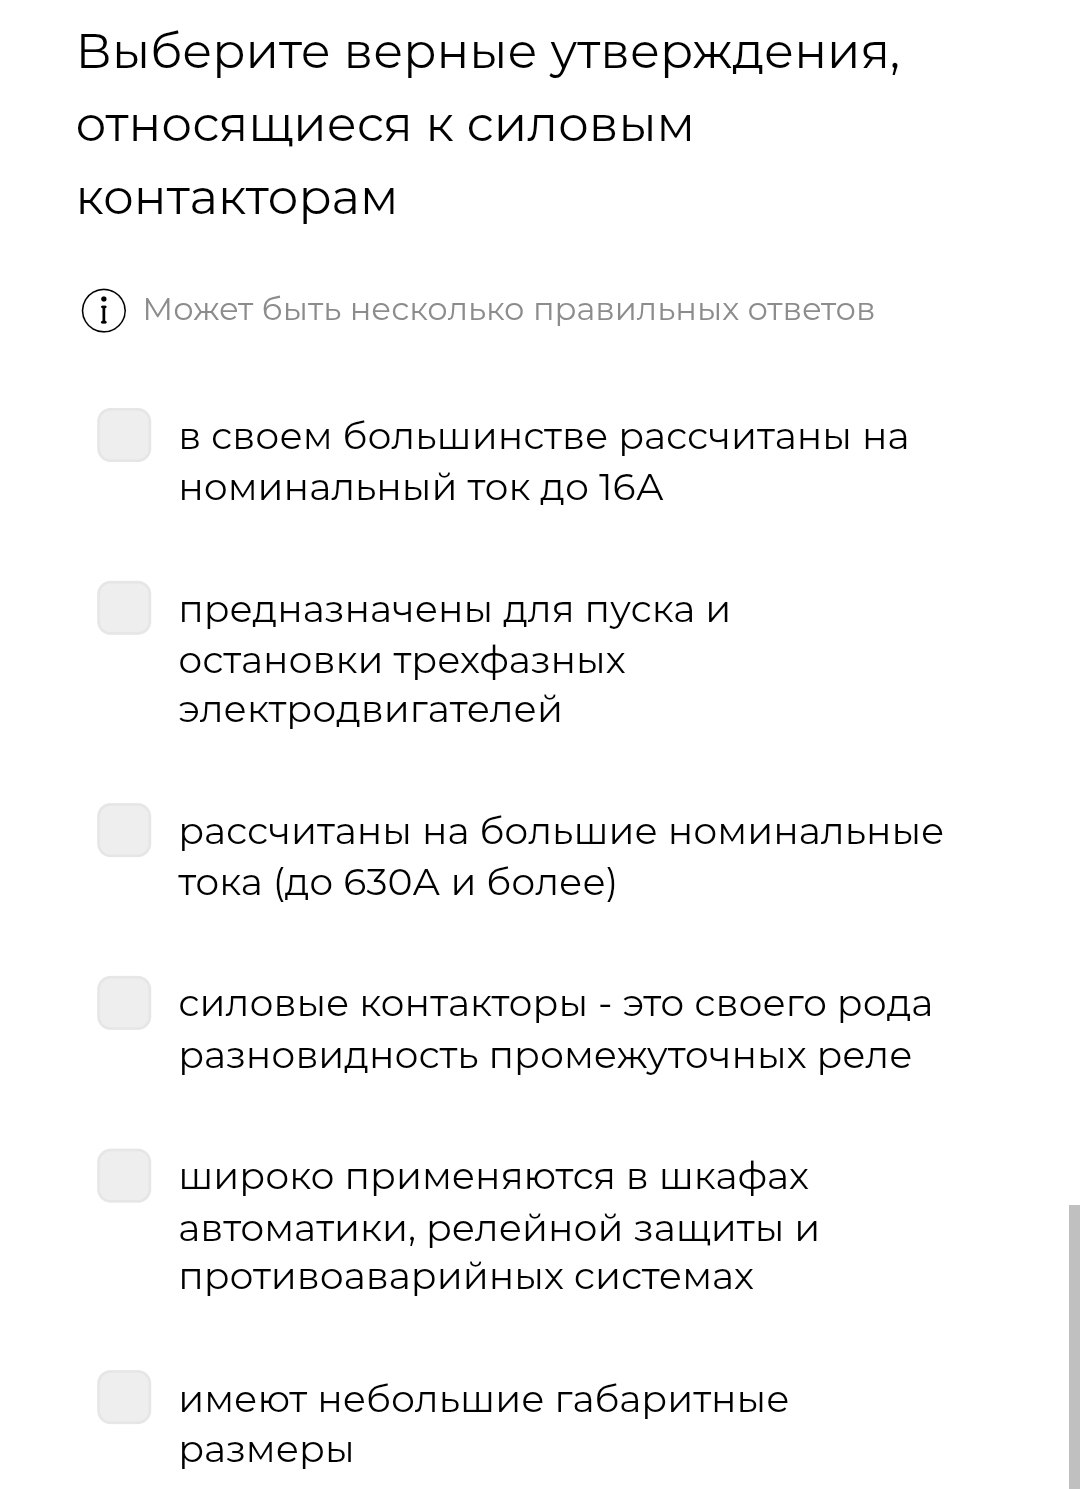Mark checkbox 'широко применяются в шкафах автоматики'
The image size is (1080, 1489).
(124, 1176)
